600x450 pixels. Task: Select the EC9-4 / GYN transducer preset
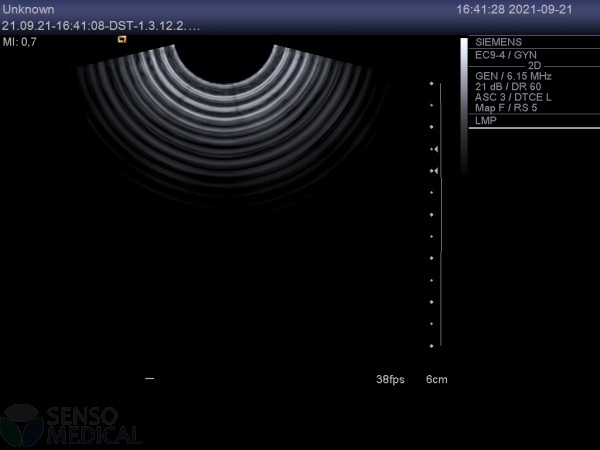506,55
